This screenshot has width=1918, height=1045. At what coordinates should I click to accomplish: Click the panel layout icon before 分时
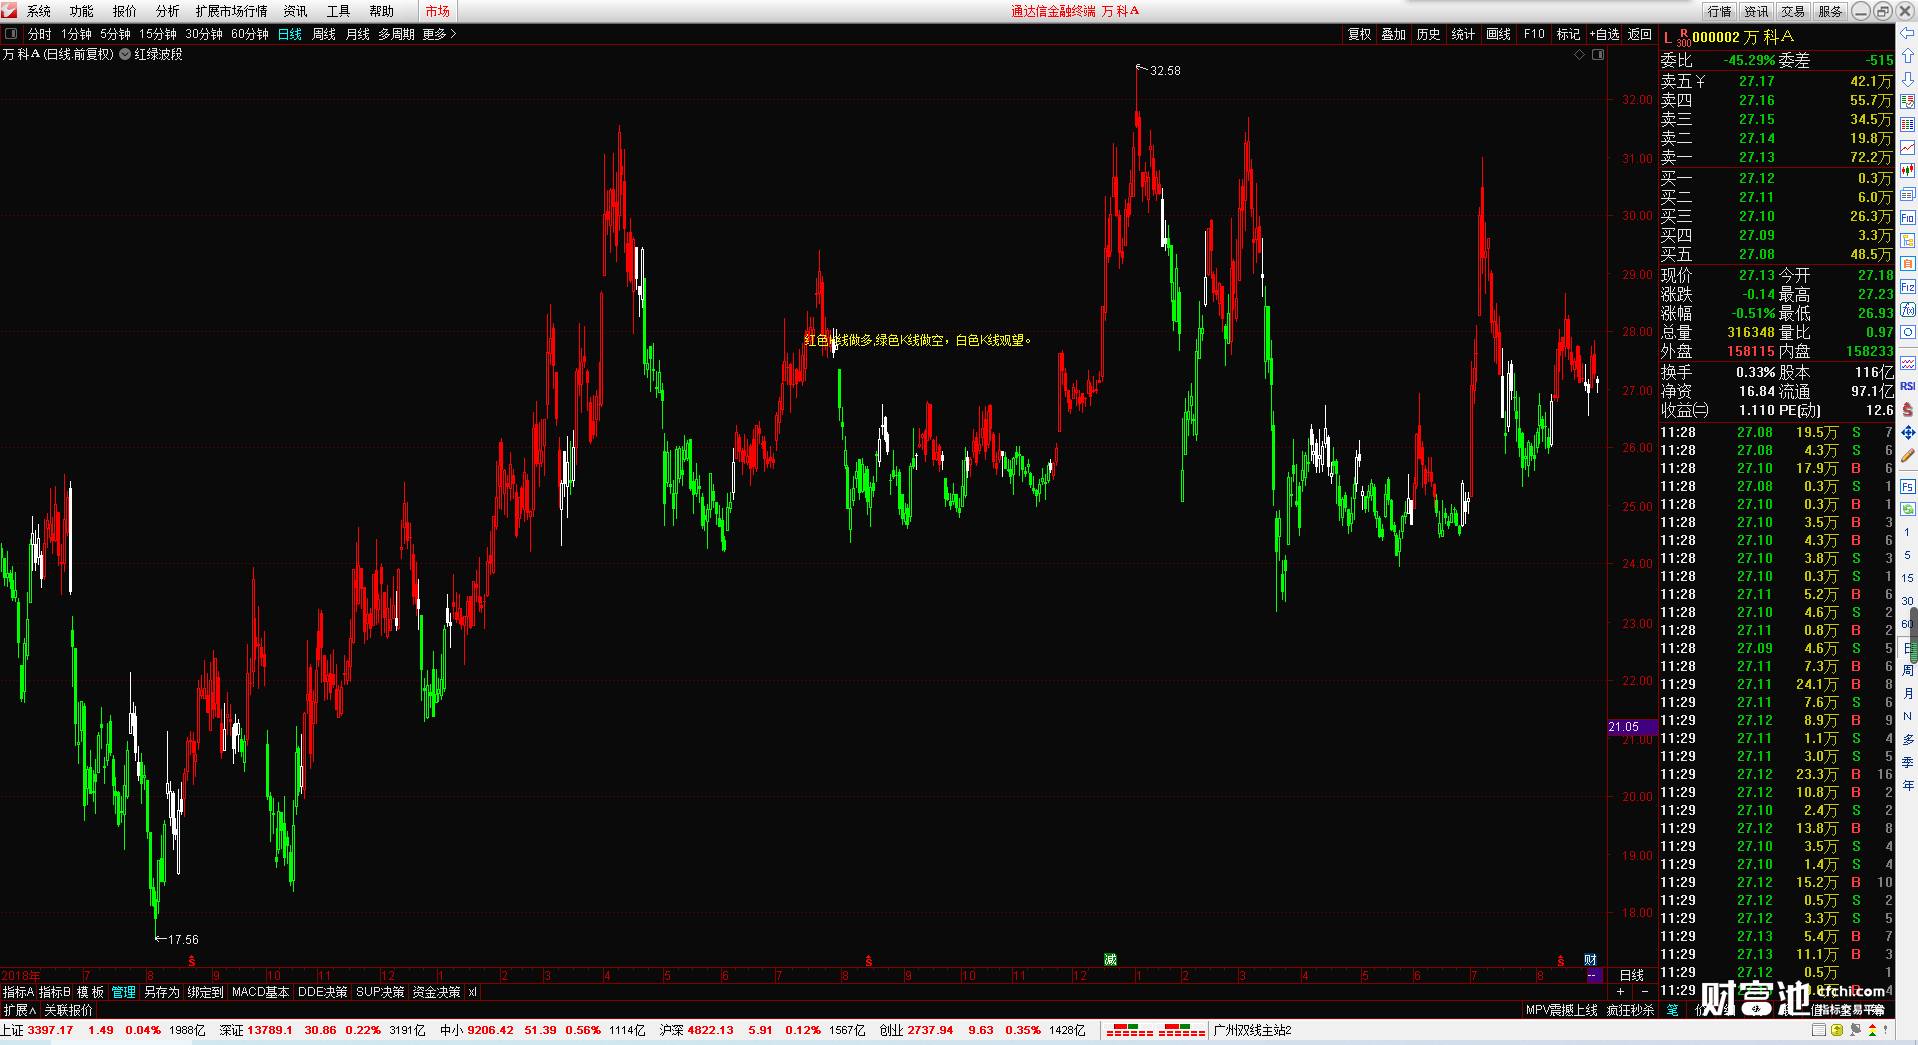[11, 34]
